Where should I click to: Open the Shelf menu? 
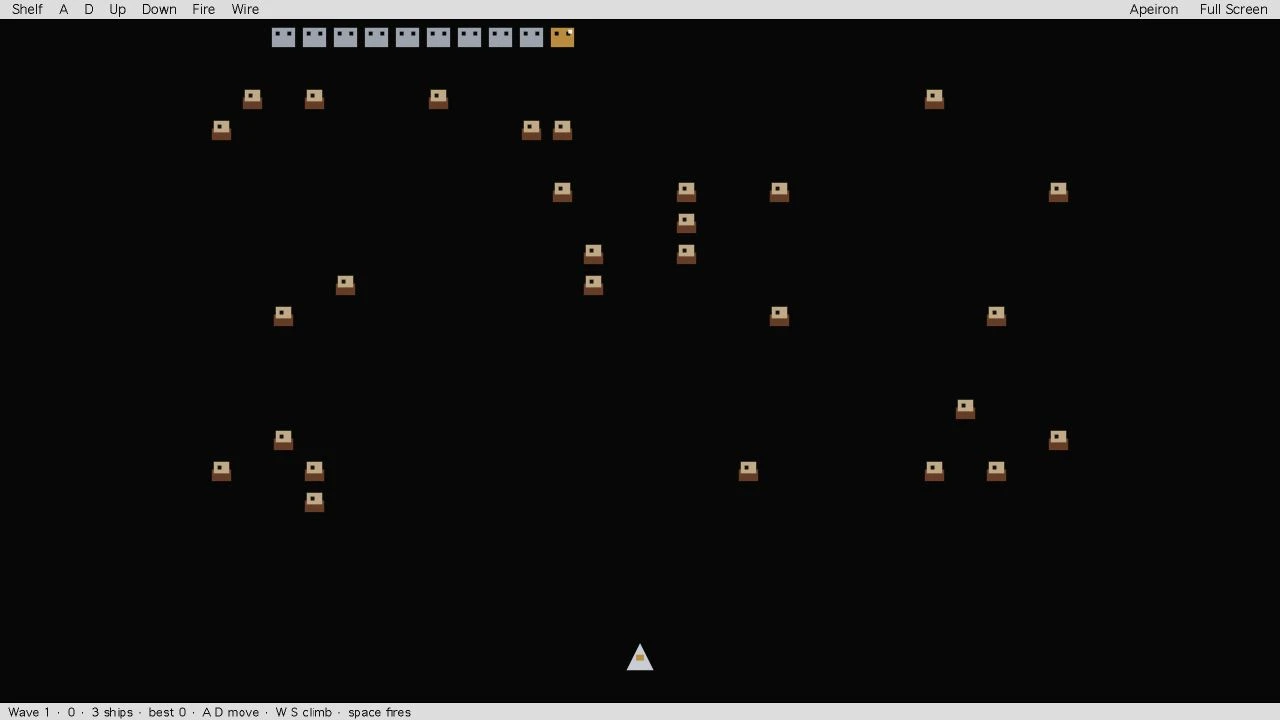tap(27, 9)
